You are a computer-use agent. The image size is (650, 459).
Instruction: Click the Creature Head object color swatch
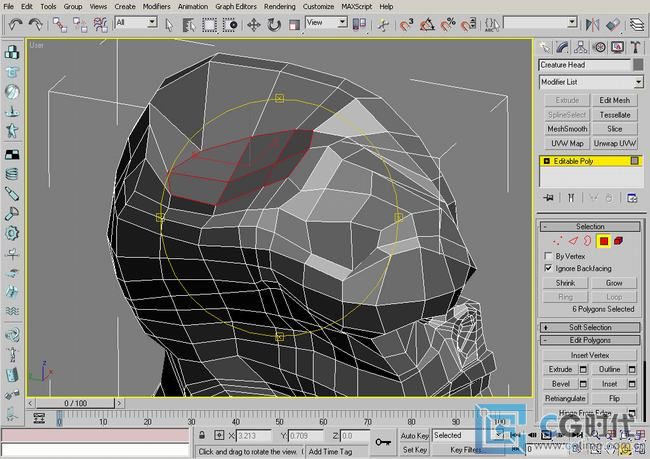click(x=638, y=65)
